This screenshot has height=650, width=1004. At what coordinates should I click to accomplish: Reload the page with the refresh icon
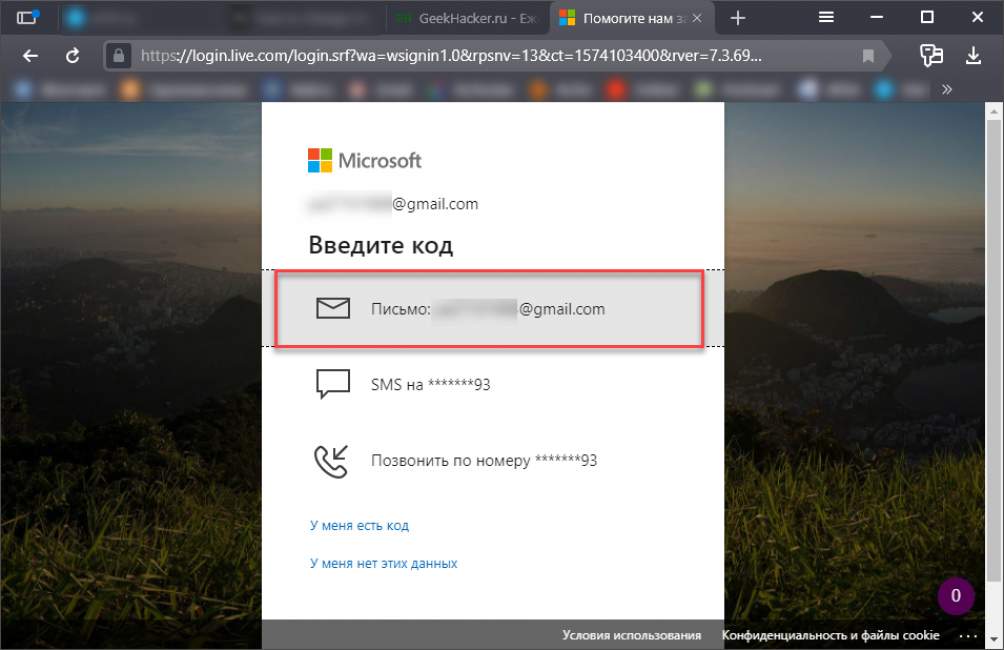pos(72,56)
